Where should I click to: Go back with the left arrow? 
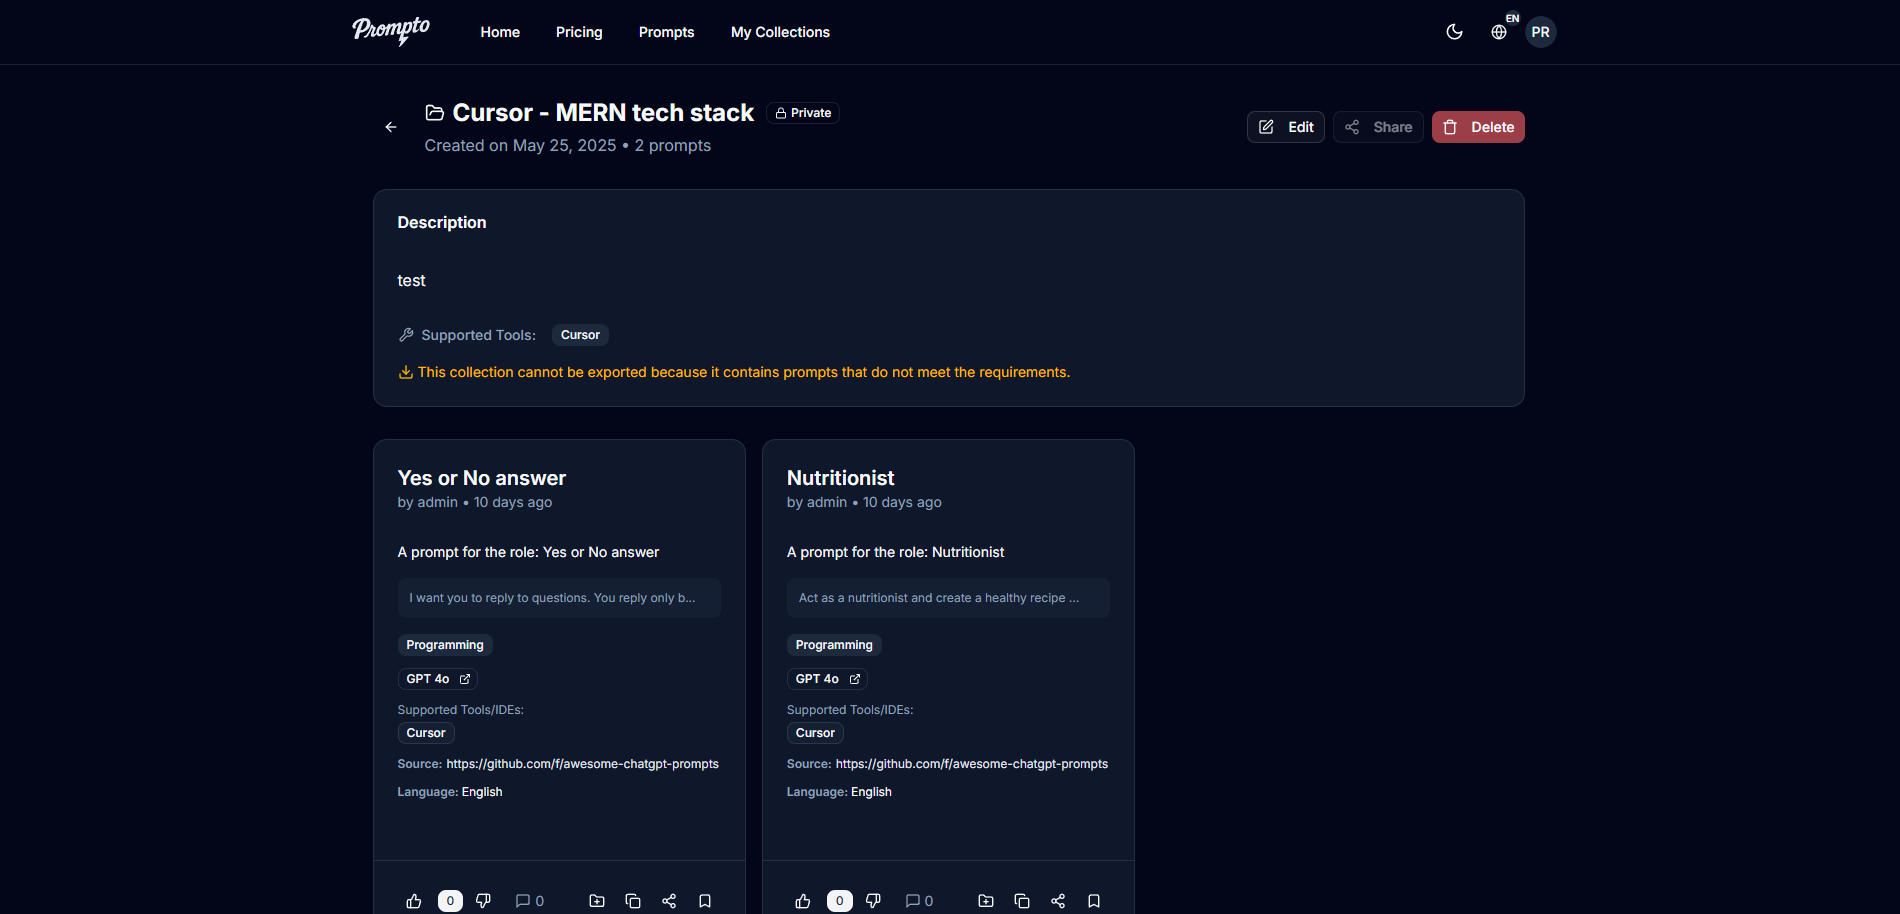tap(391, 127)
